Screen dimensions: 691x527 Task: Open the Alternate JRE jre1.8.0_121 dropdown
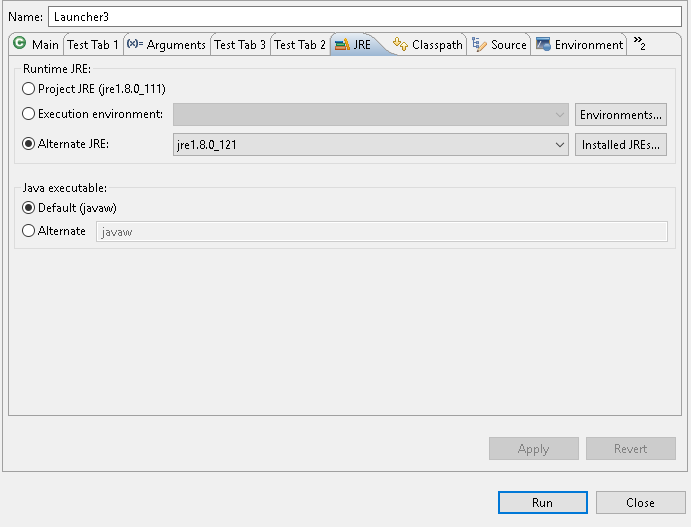click(x=370, y=145)
